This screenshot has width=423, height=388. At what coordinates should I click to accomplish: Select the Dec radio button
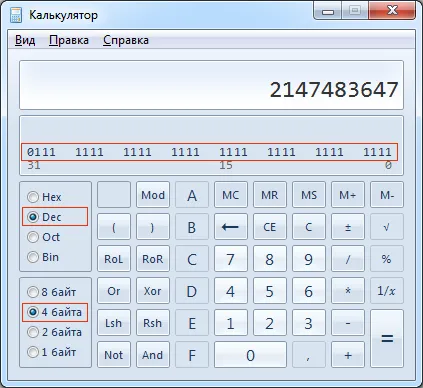click(x=44, y=217)
